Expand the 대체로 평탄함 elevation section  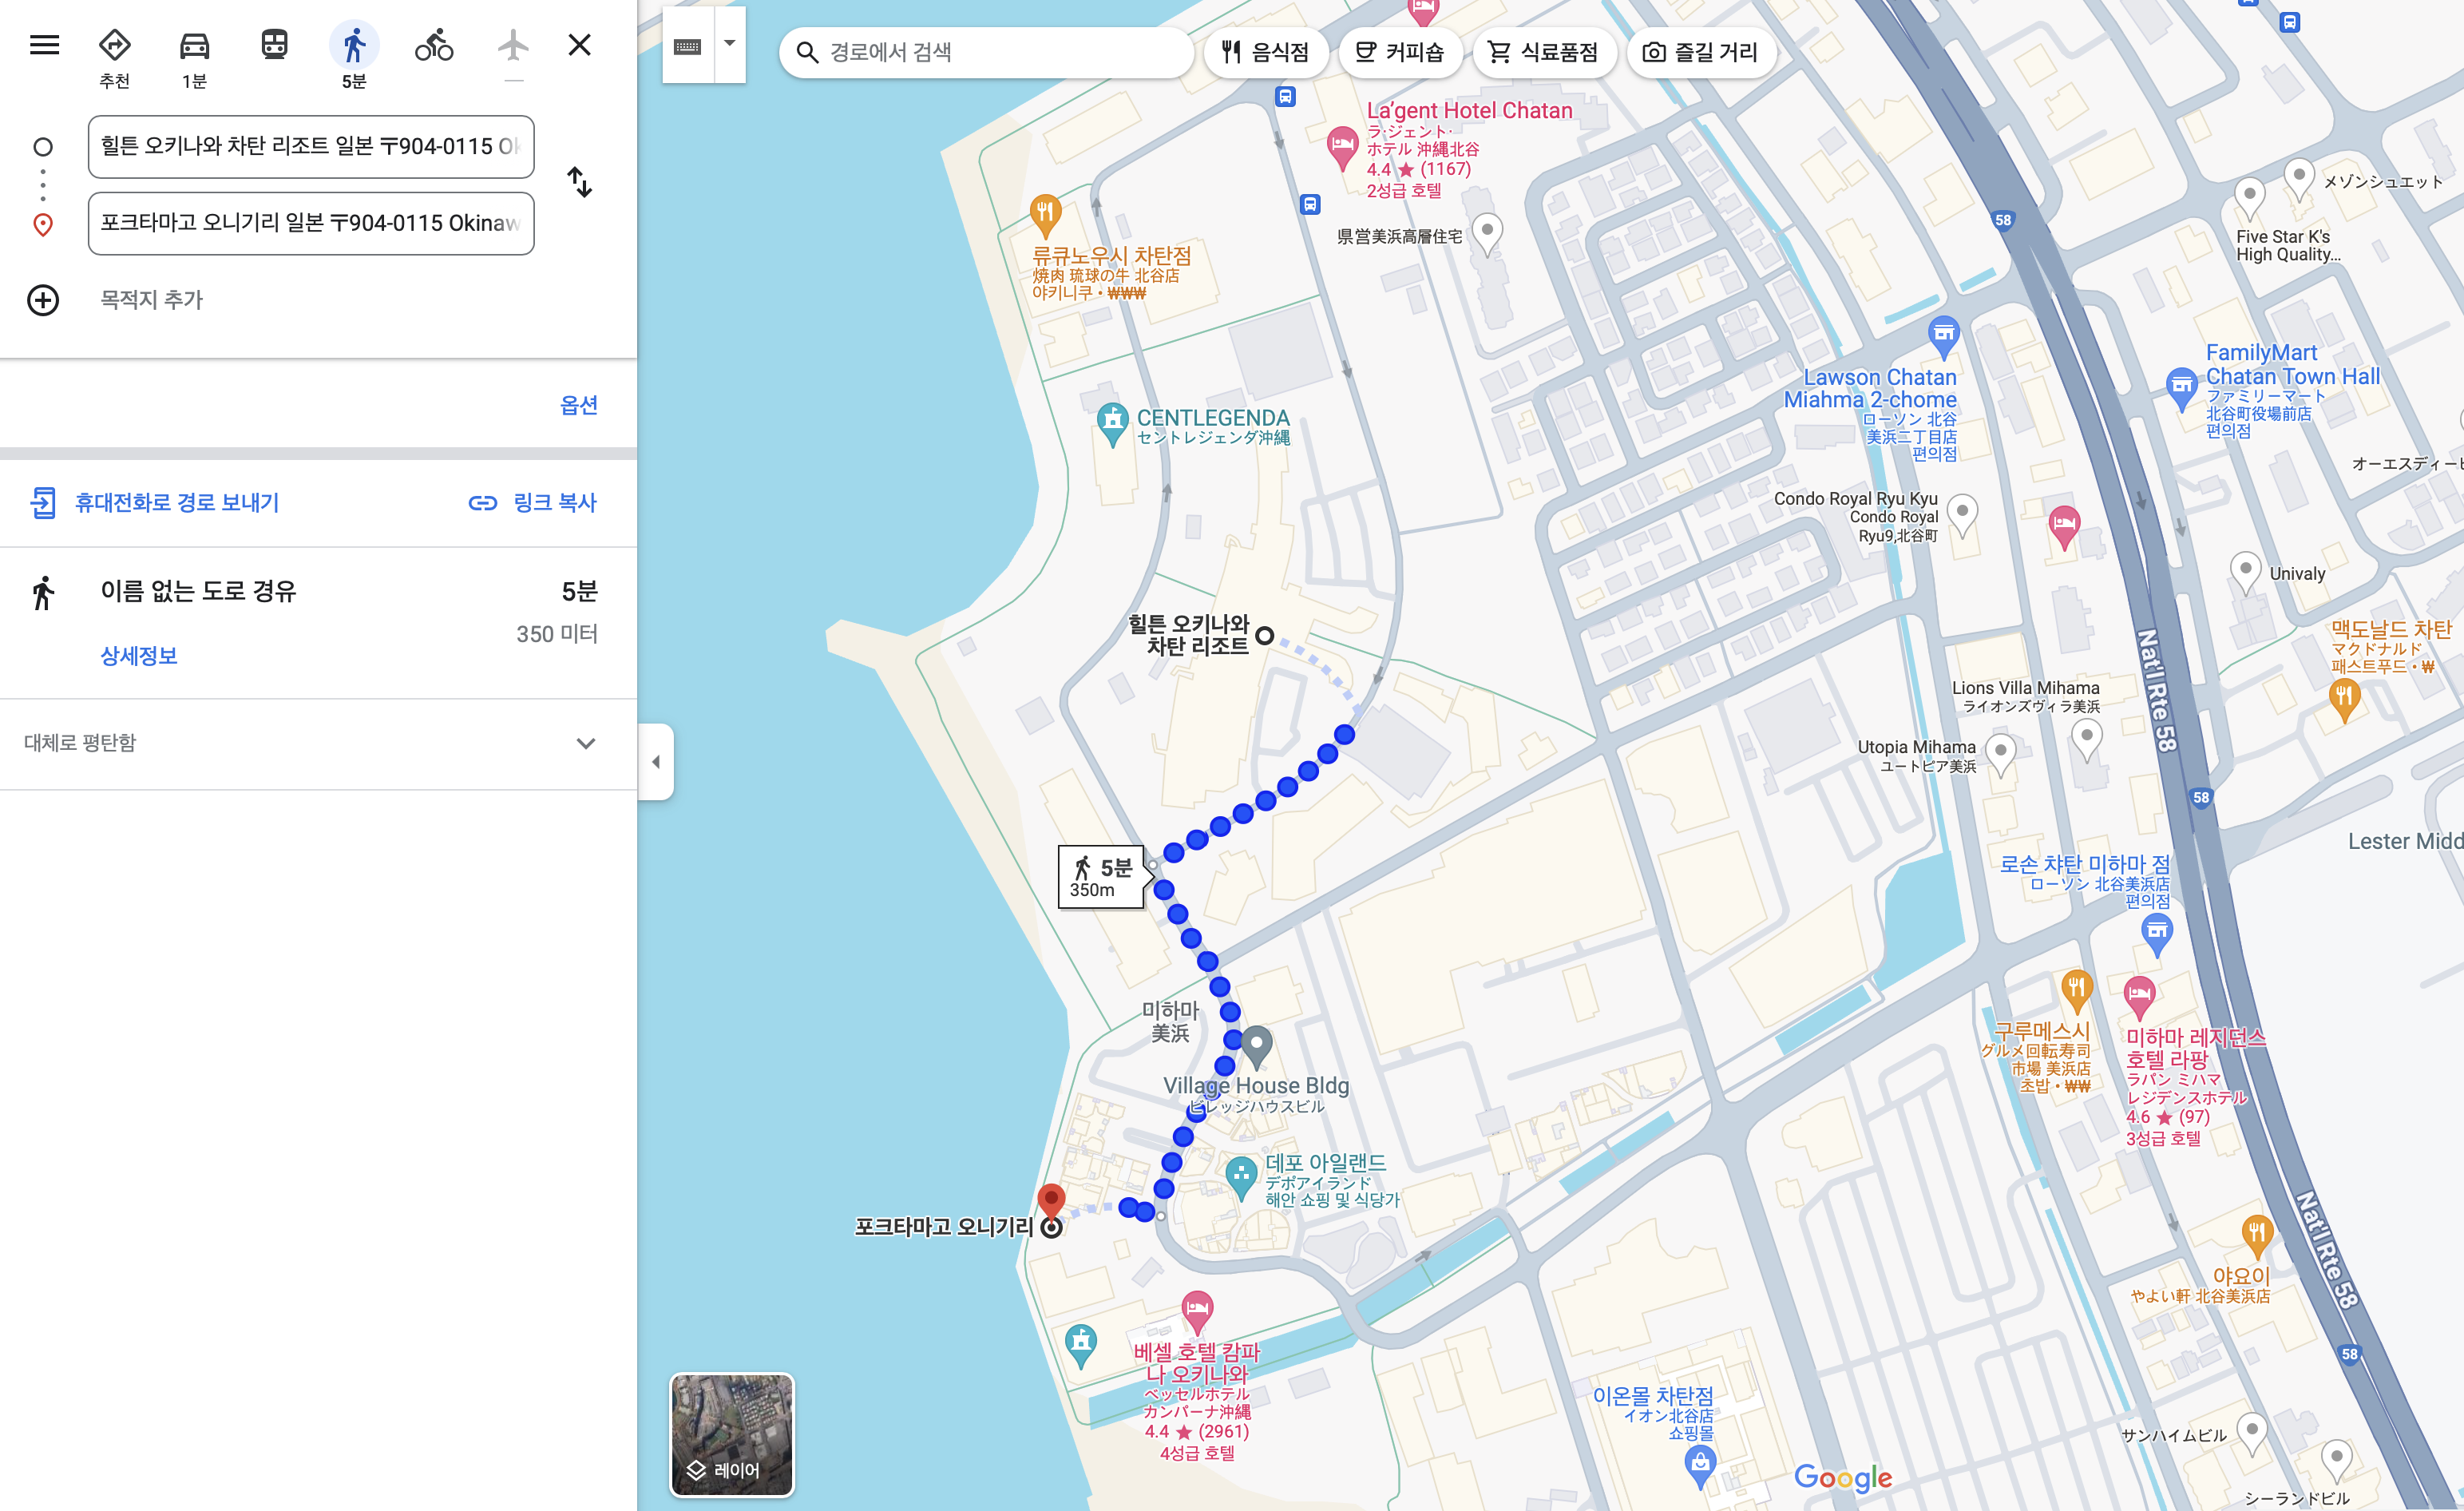[318, 743]
